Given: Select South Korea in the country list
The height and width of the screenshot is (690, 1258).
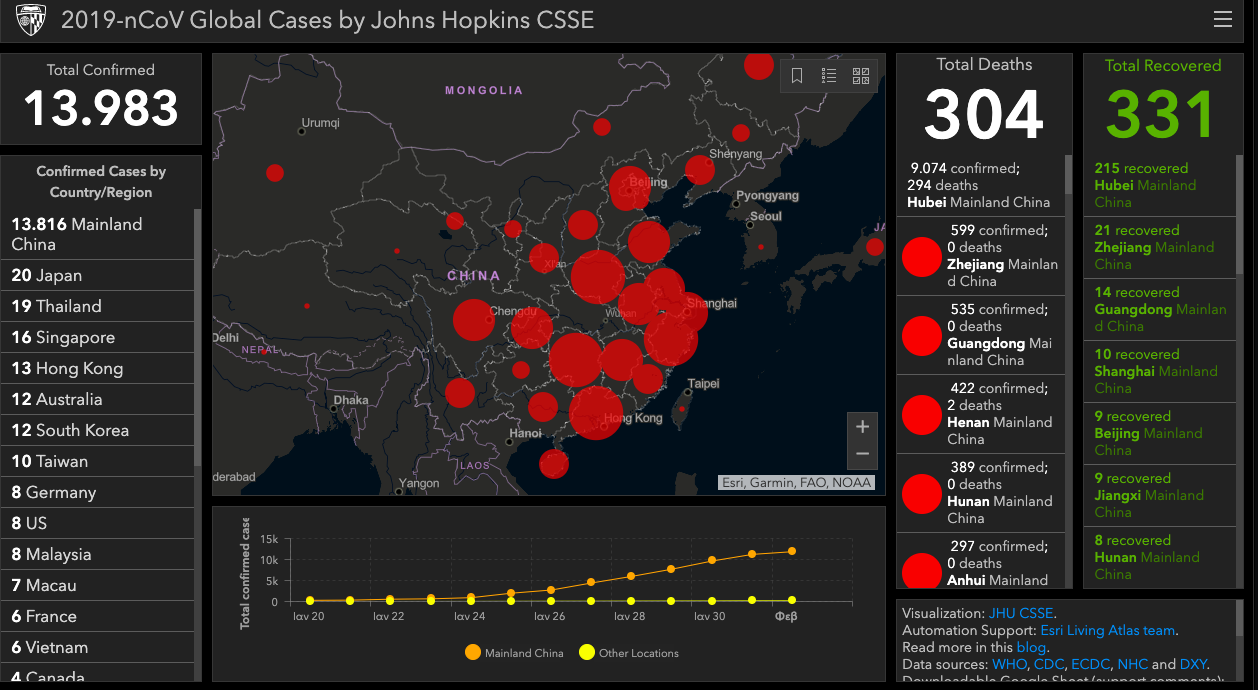Looking at the screenshot, I should (70, 430).
